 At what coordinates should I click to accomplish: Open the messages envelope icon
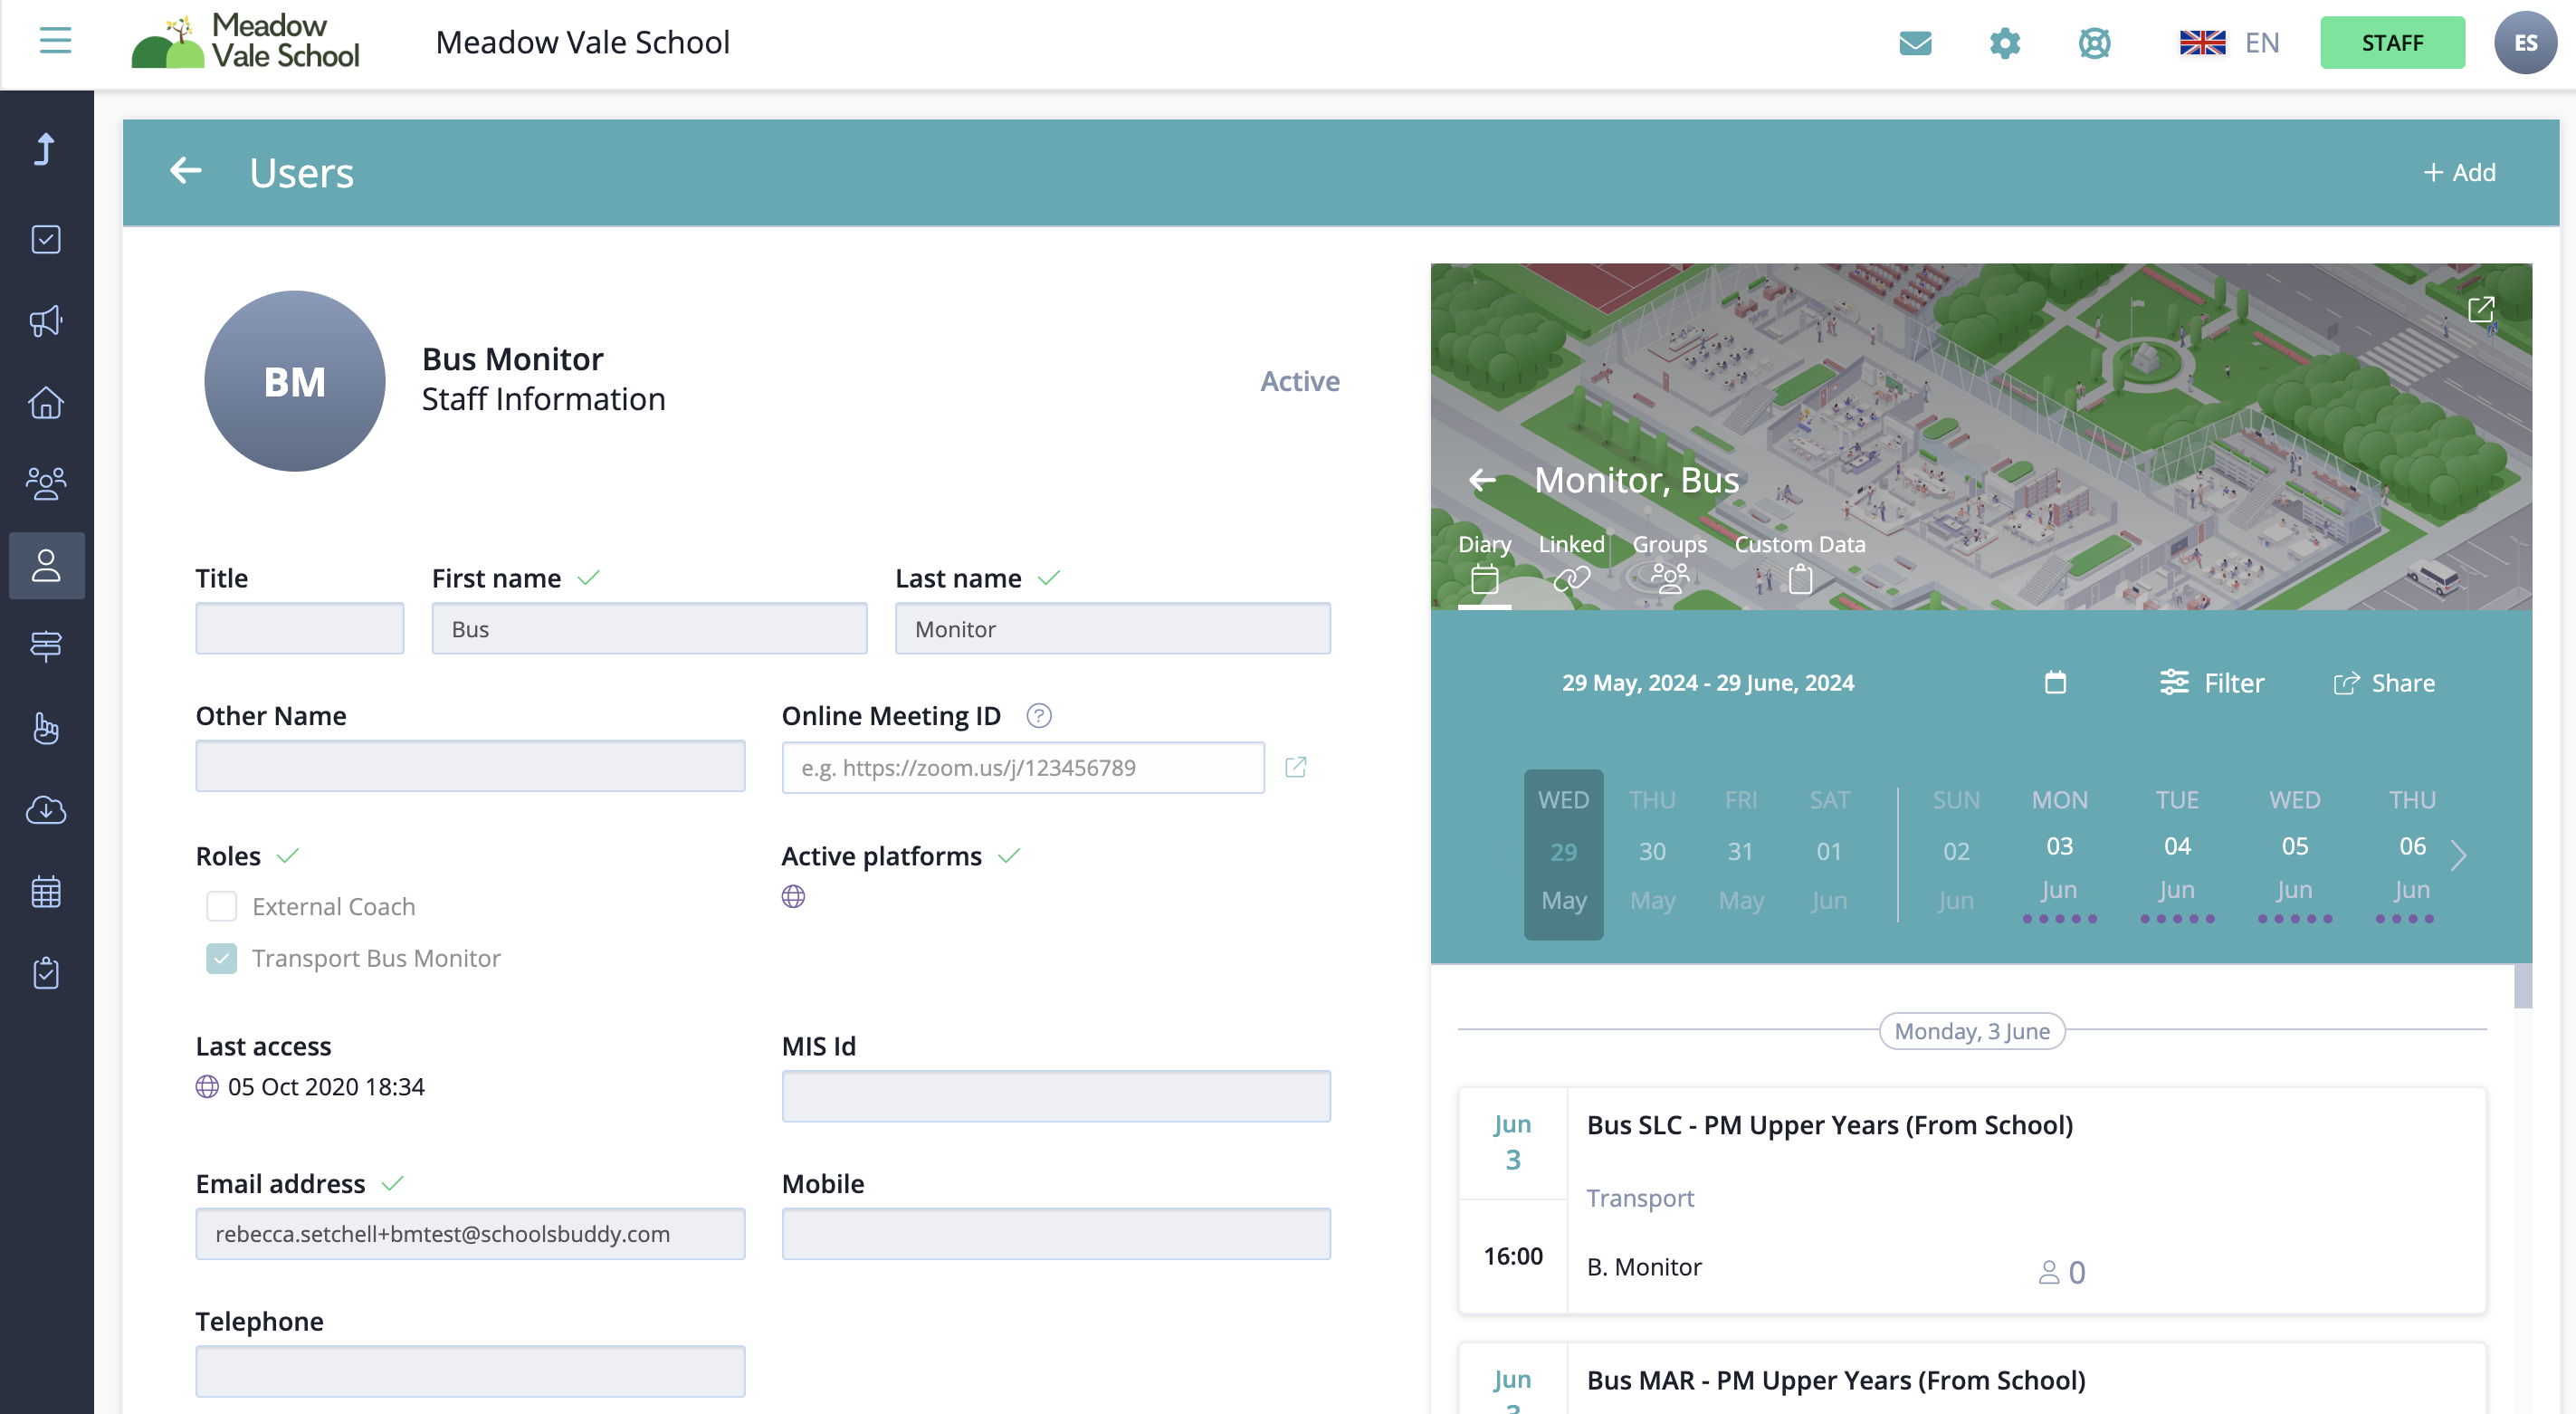pos(1915,43)
